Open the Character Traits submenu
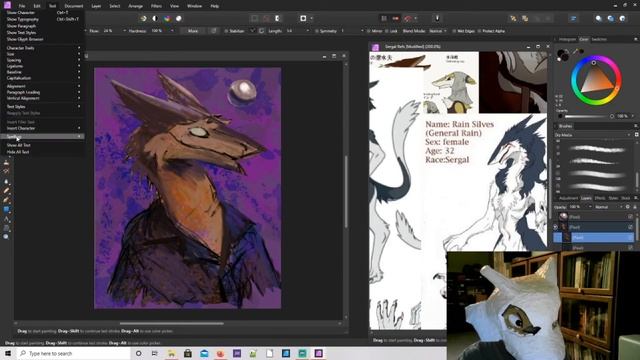 point(43,48)
